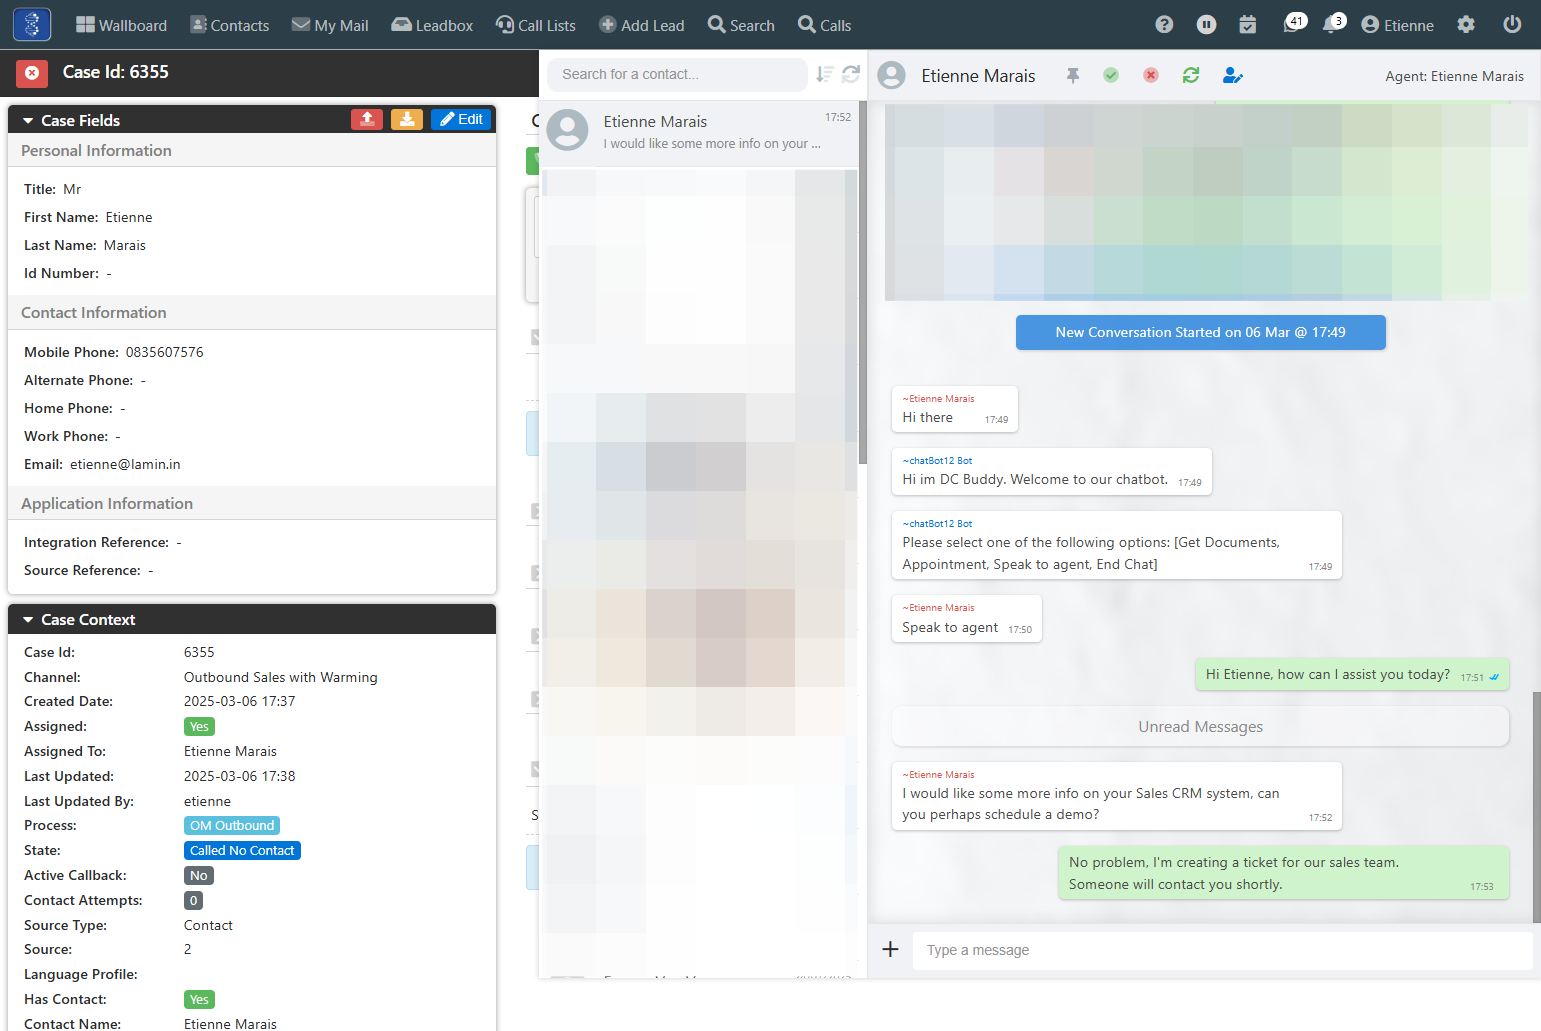Open the Wallboard menu
The width and height of the screenshot is (1541, 1031).
[122, 25]
